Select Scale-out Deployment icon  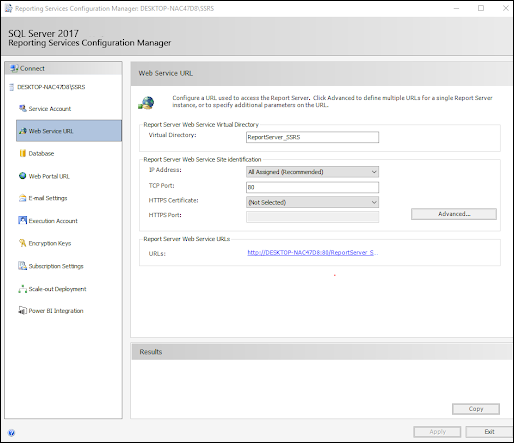coord(22,289)
